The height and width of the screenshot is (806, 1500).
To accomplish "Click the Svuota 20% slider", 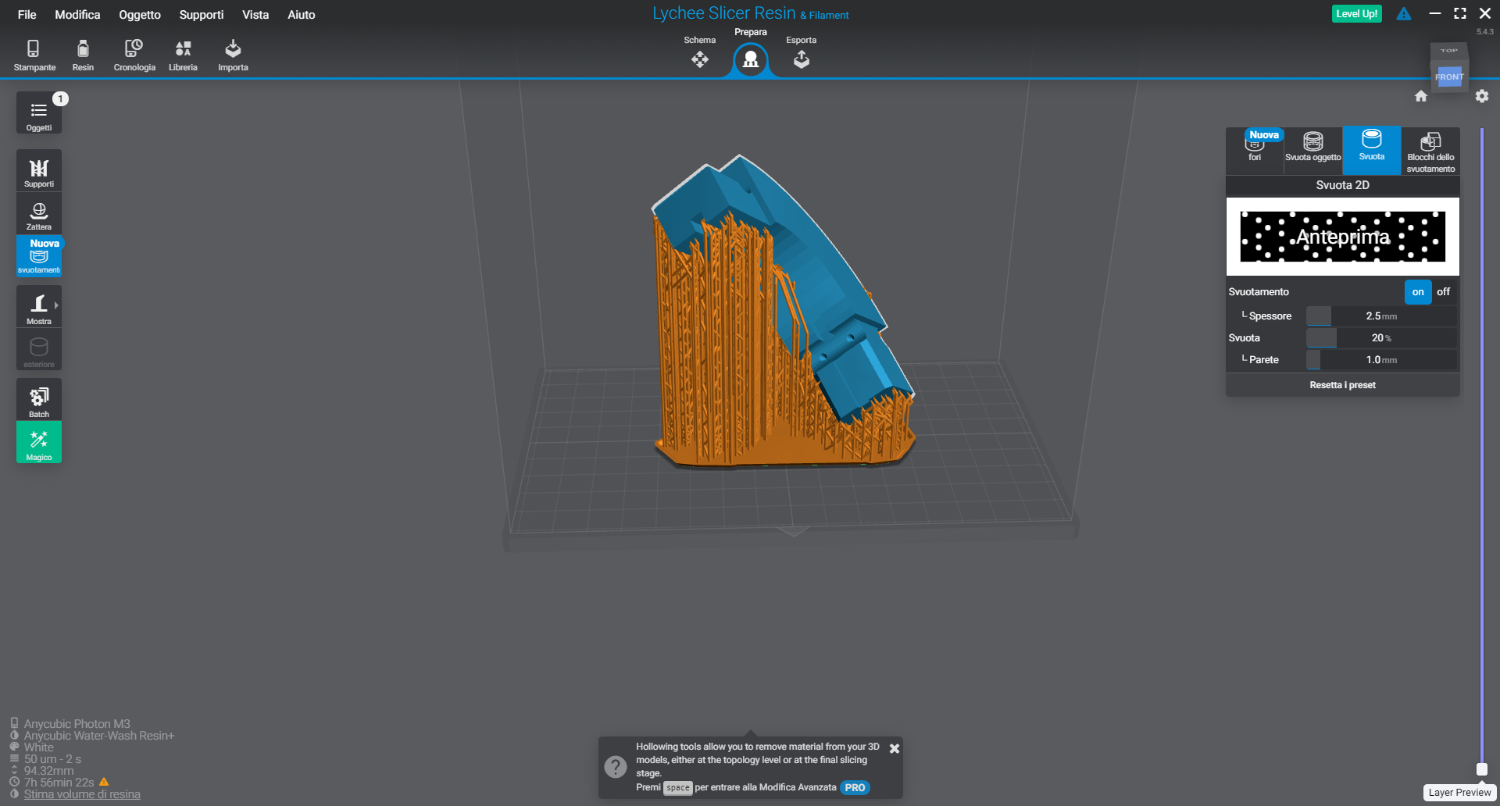I will pos(1380,338).
